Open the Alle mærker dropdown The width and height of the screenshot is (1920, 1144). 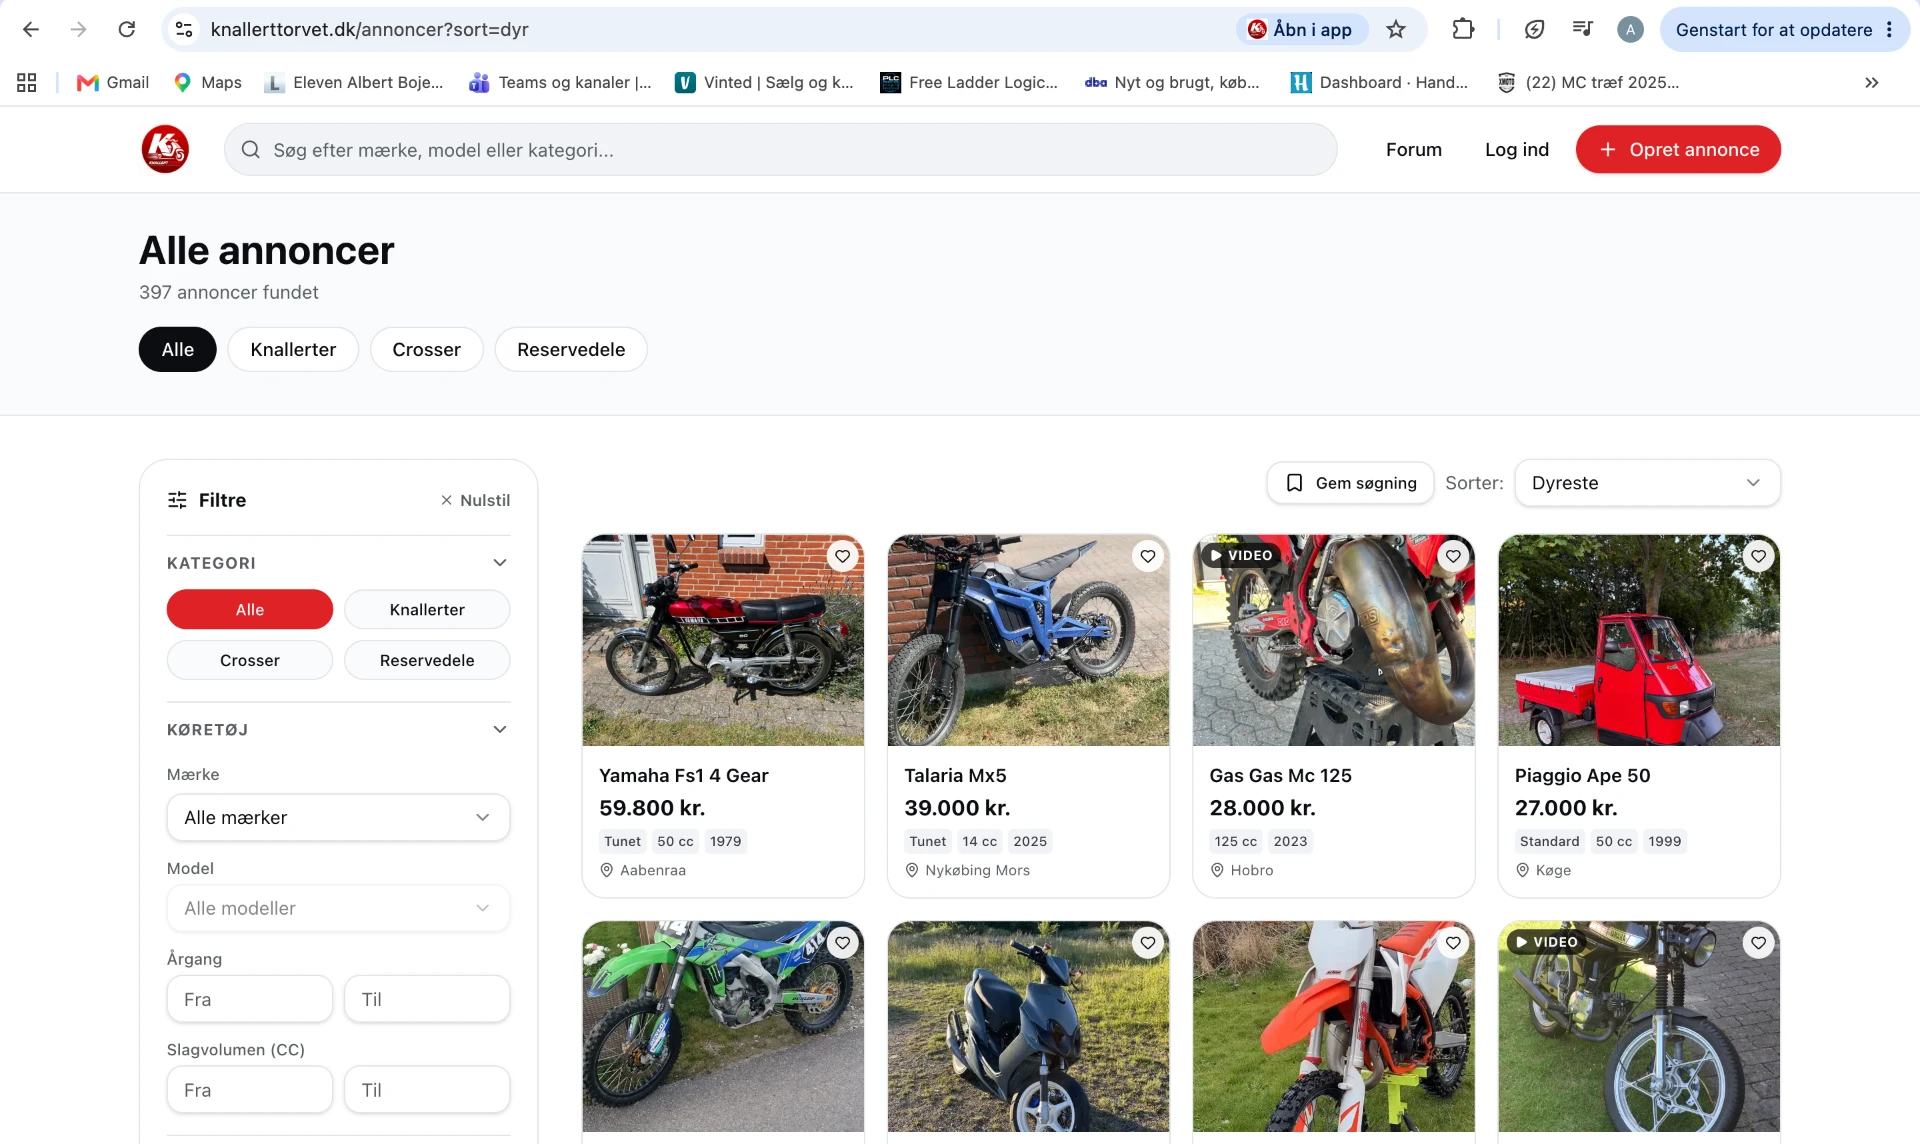[x=338, y=817]
